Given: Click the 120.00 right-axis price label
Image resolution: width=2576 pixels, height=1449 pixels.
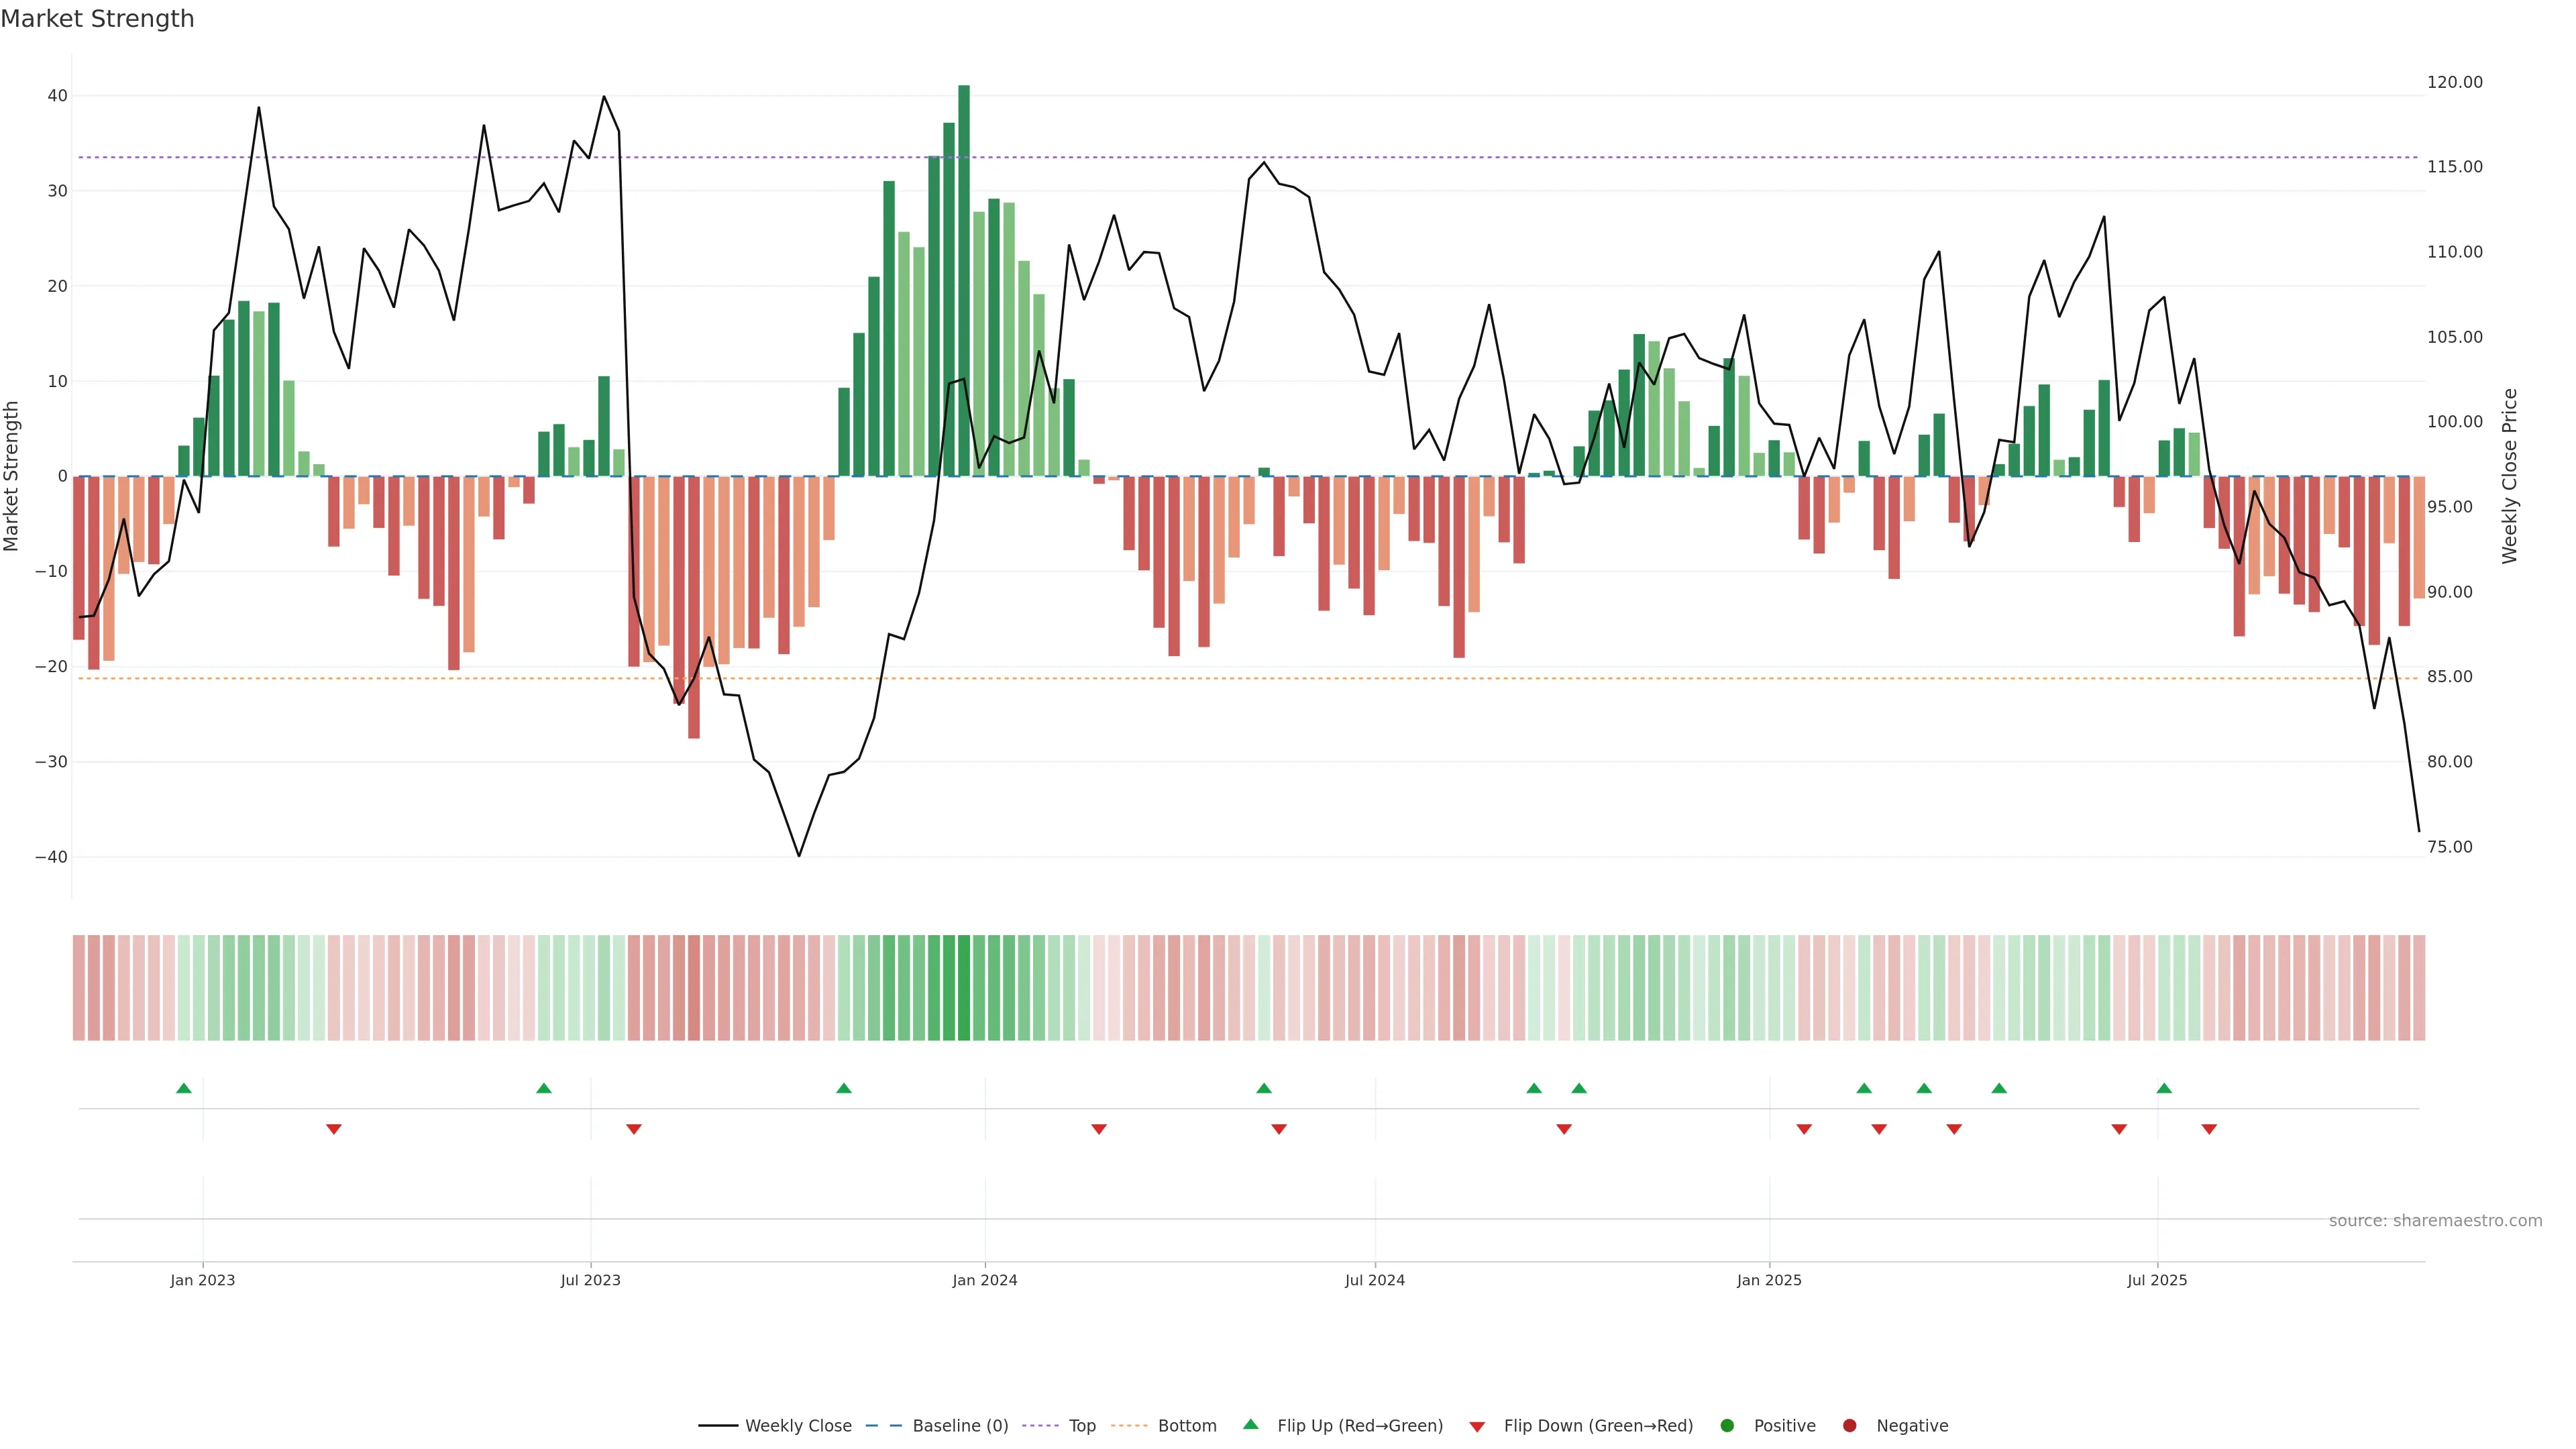Looking at the screenshot, I should (x=2454, y=82).
